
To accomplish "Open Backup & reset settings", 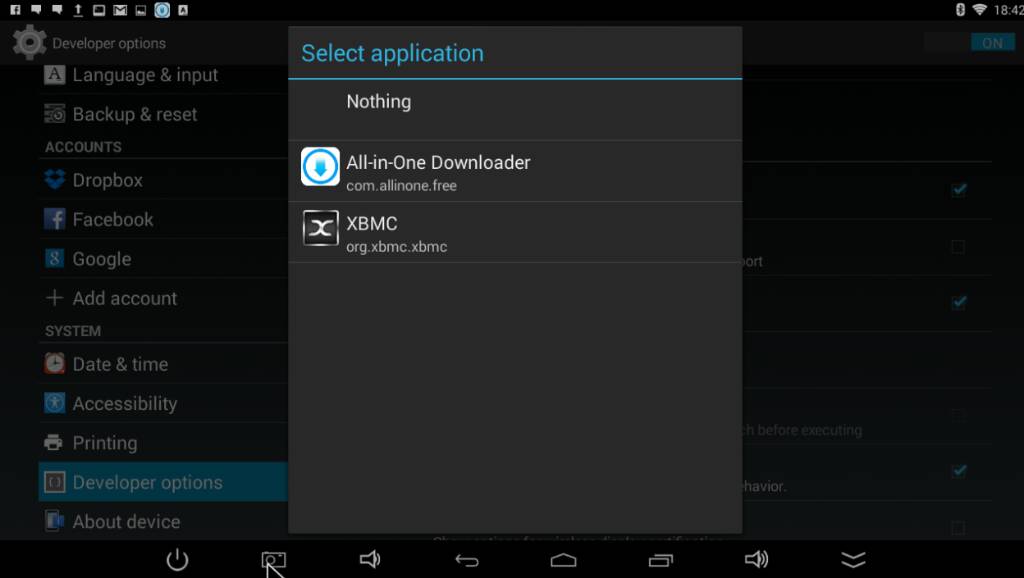I will click(x=135, y=115).
